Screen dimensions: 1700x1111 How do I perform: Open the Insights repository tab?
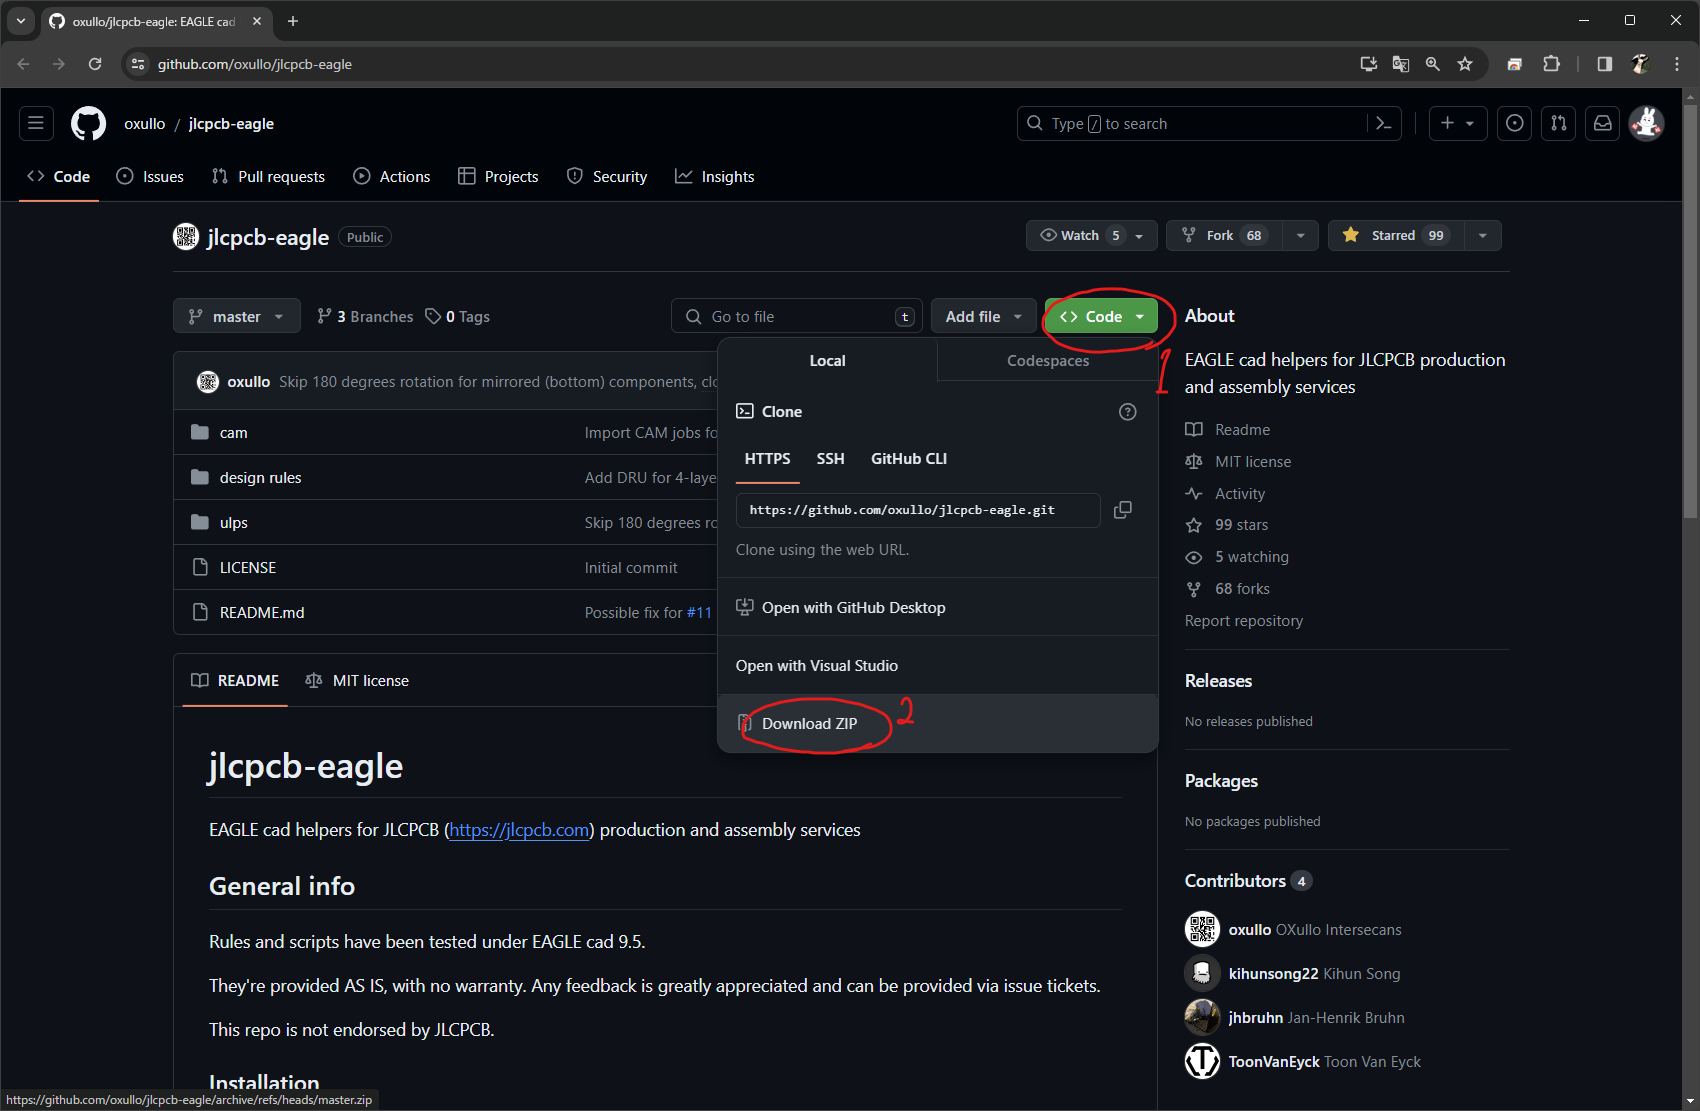(x=715, y=177)
